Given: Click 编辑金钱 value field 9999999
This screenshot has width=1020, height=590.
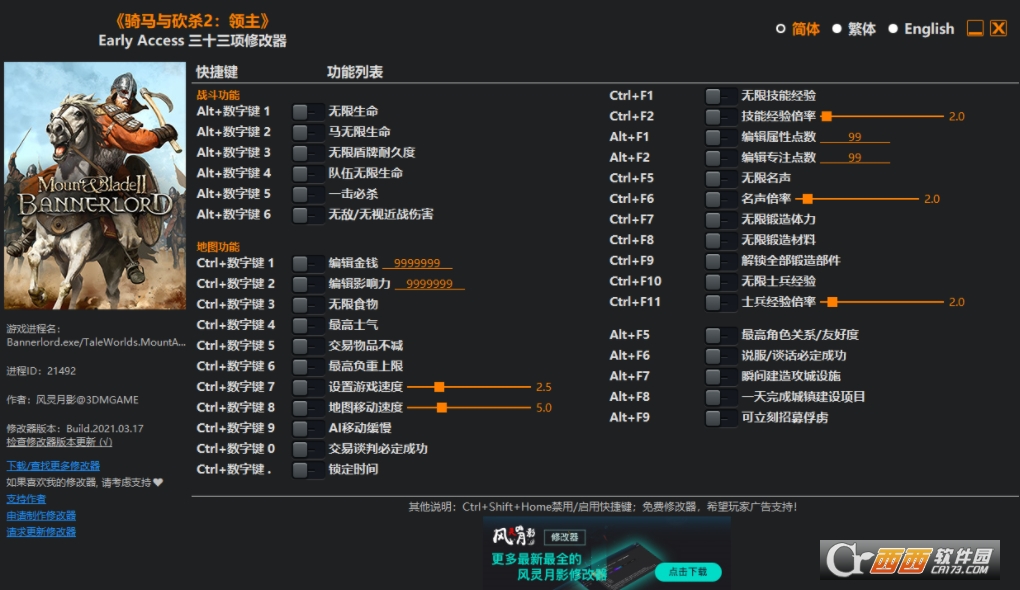Looking at the screenshot, I should [x=417, y=263].
